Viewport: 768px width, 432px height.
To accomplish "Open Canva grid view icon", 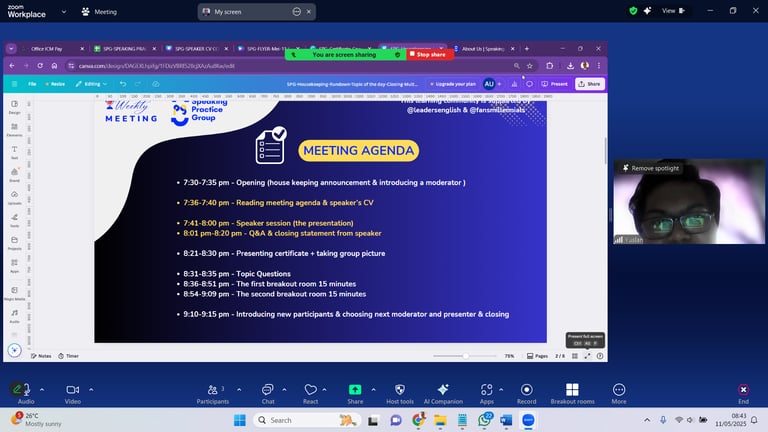I will click(575, 356).
